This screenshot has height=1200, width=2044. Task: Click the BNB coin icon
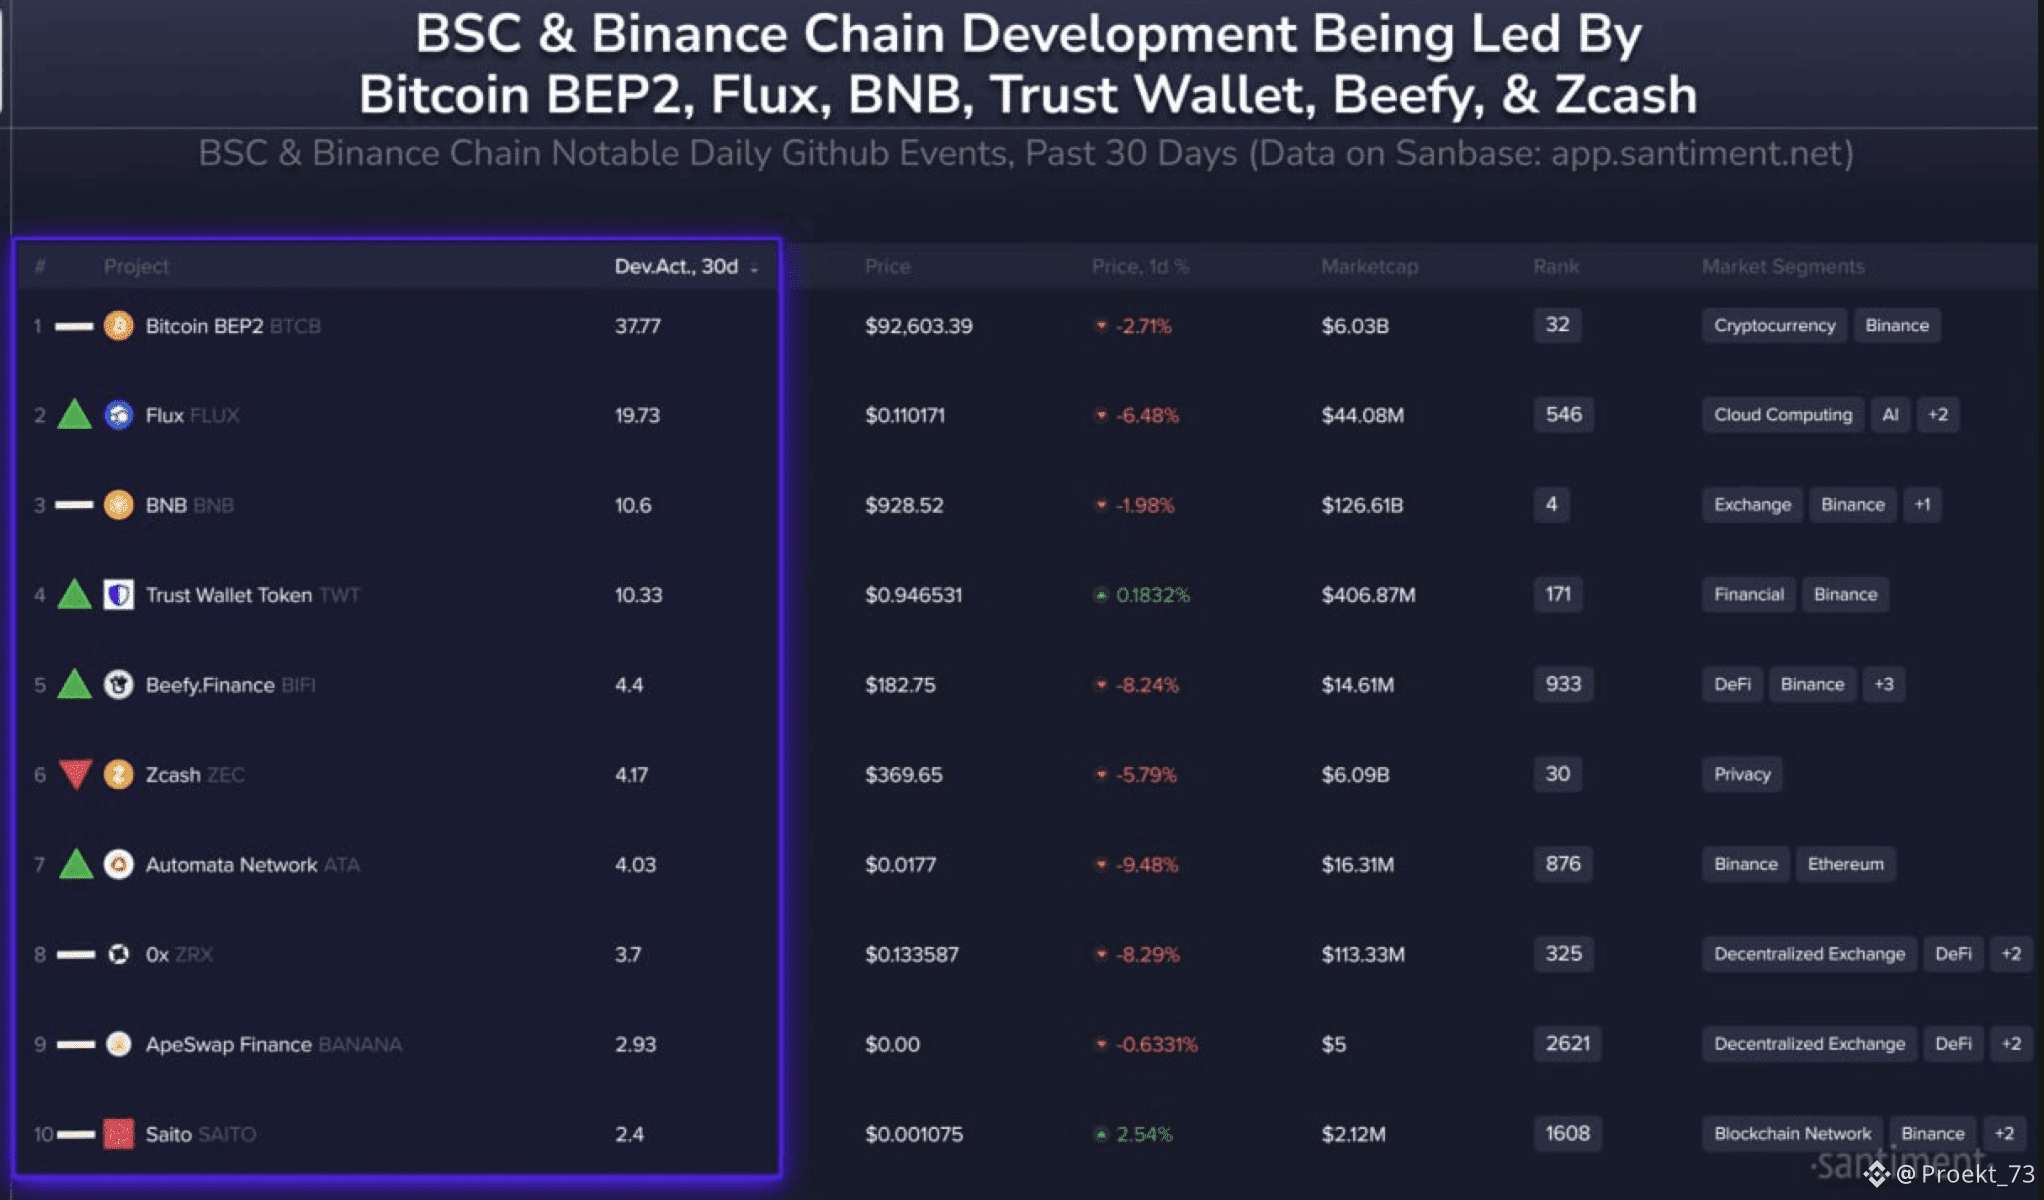(119, 505)
